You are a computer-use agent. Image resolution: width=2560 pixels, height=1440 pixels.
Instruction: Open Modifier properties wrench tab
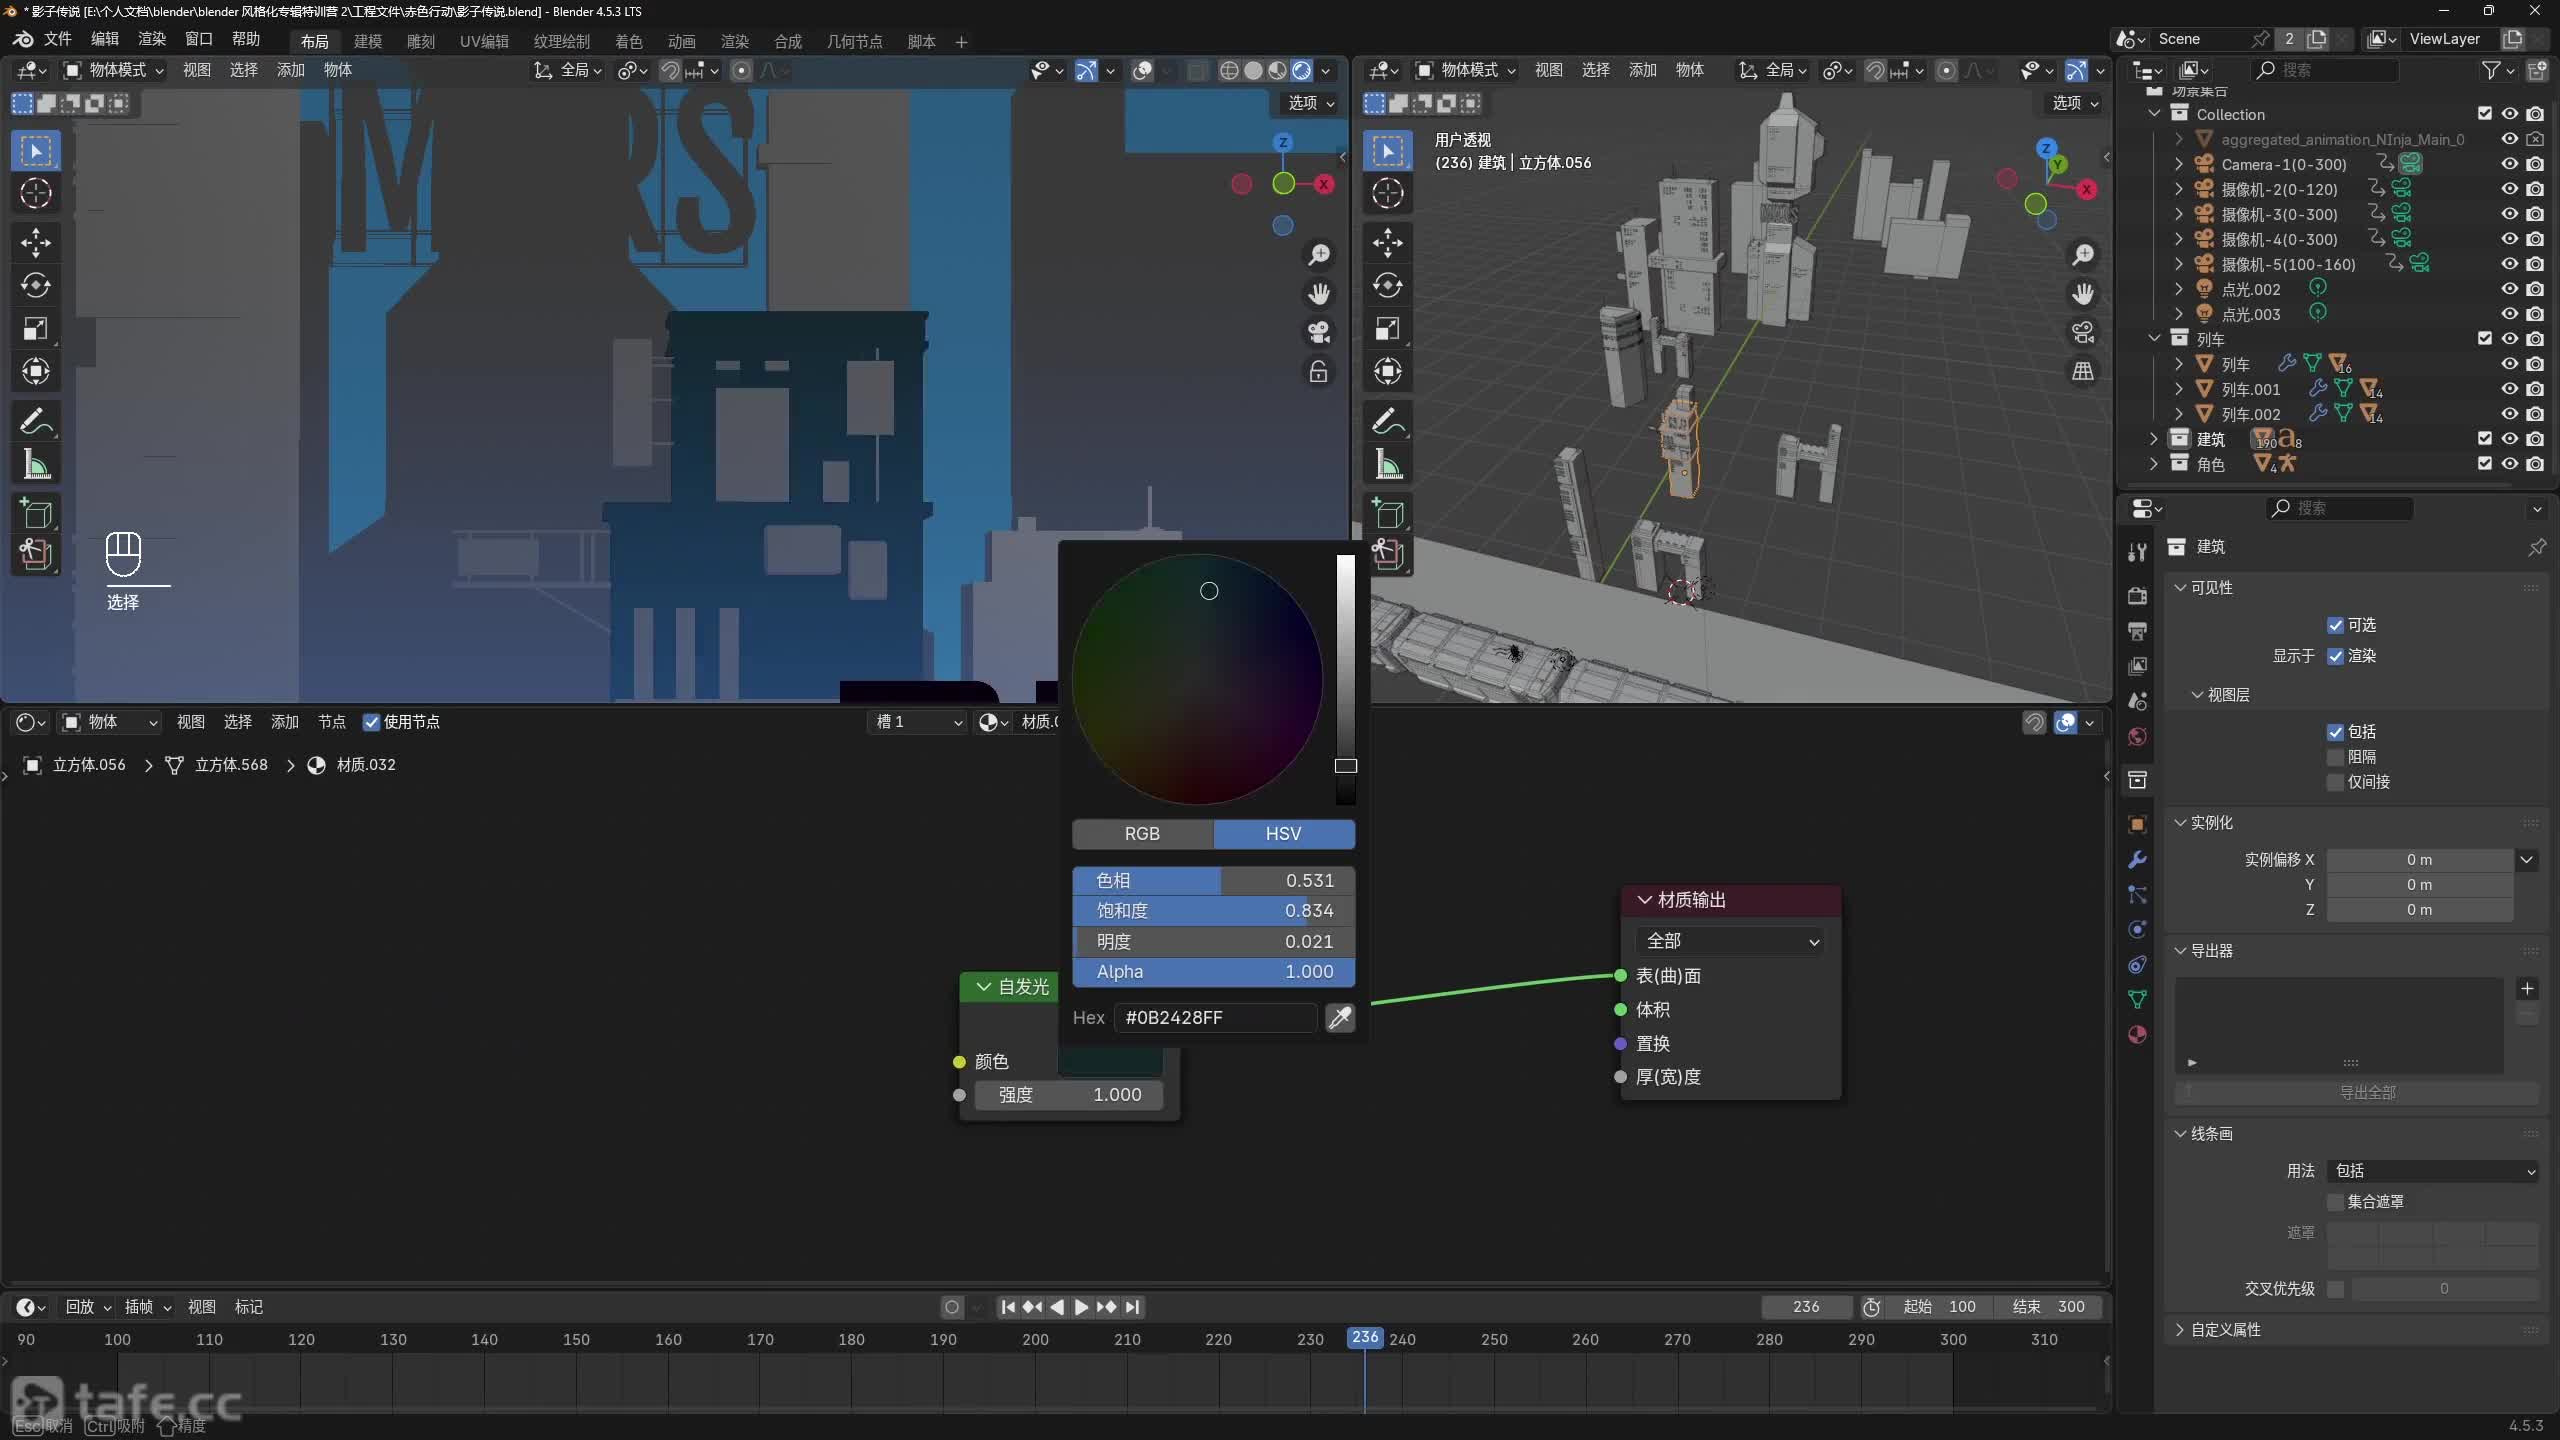coord(2138,860)
